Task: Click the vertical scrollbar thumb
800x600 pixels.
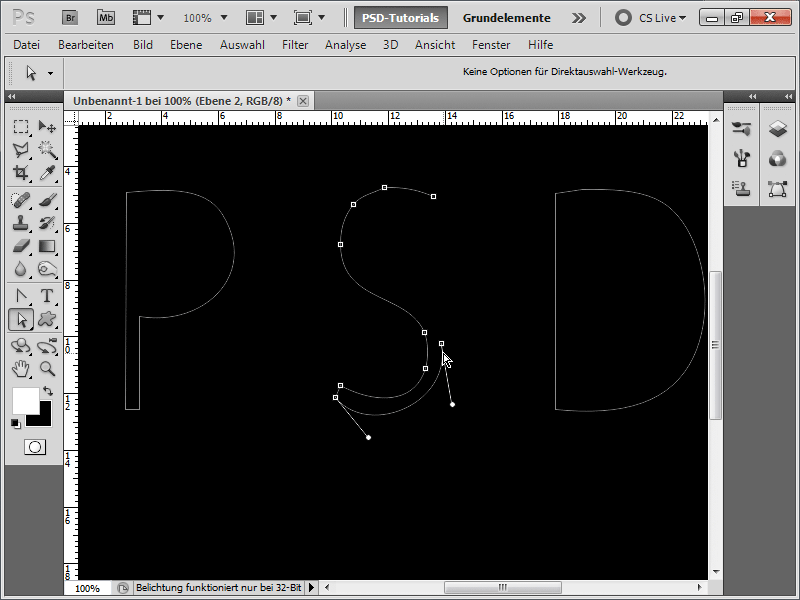Action: pyautogui.click(x=715, y=345)
